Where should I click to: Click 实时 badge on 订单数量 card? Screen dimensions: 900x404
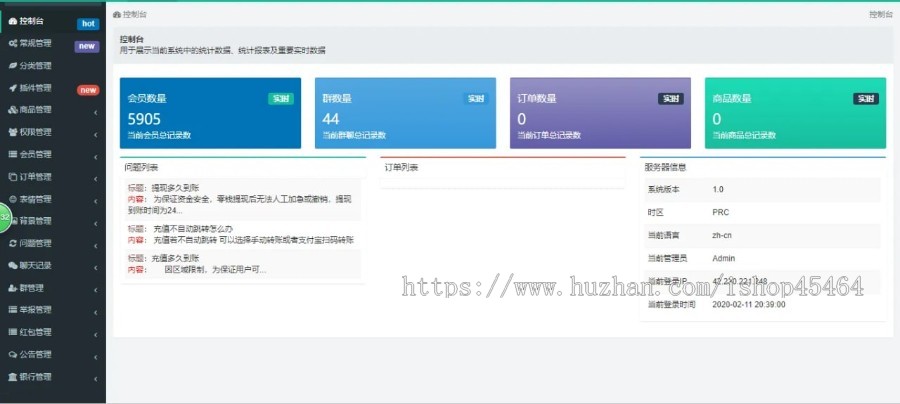(x=671, y=99)
